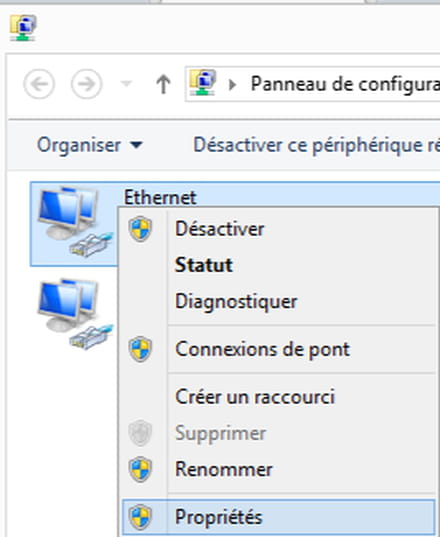Go back with the left arrow button
Image resolution: width=440 pixels, height=537 pixels.
[x=39, y=84]
